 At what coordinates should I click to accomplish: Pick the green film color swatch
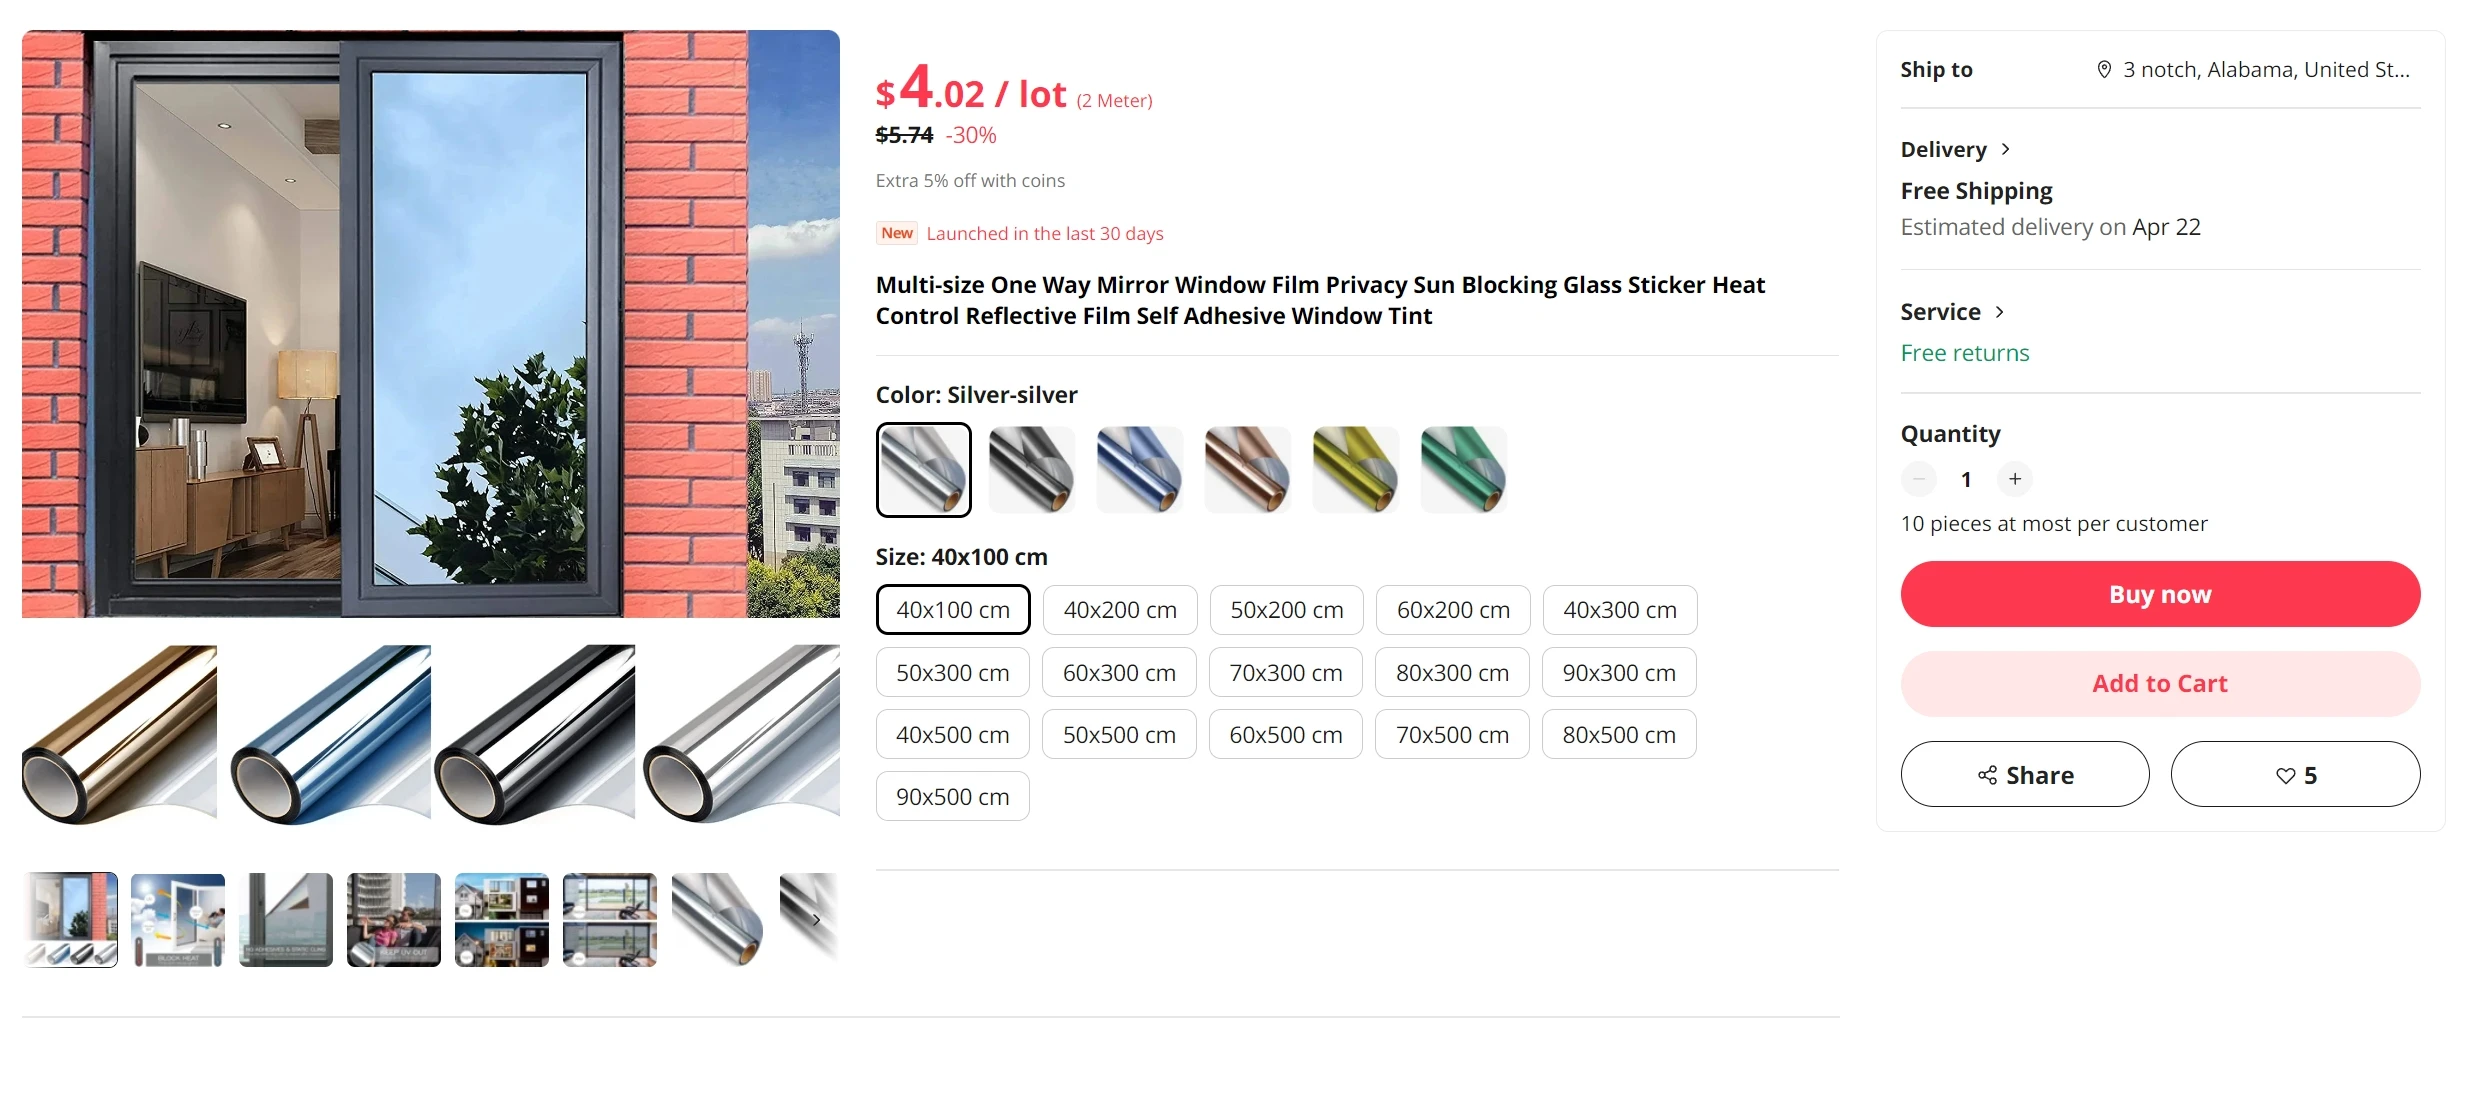click(1464, 470)
